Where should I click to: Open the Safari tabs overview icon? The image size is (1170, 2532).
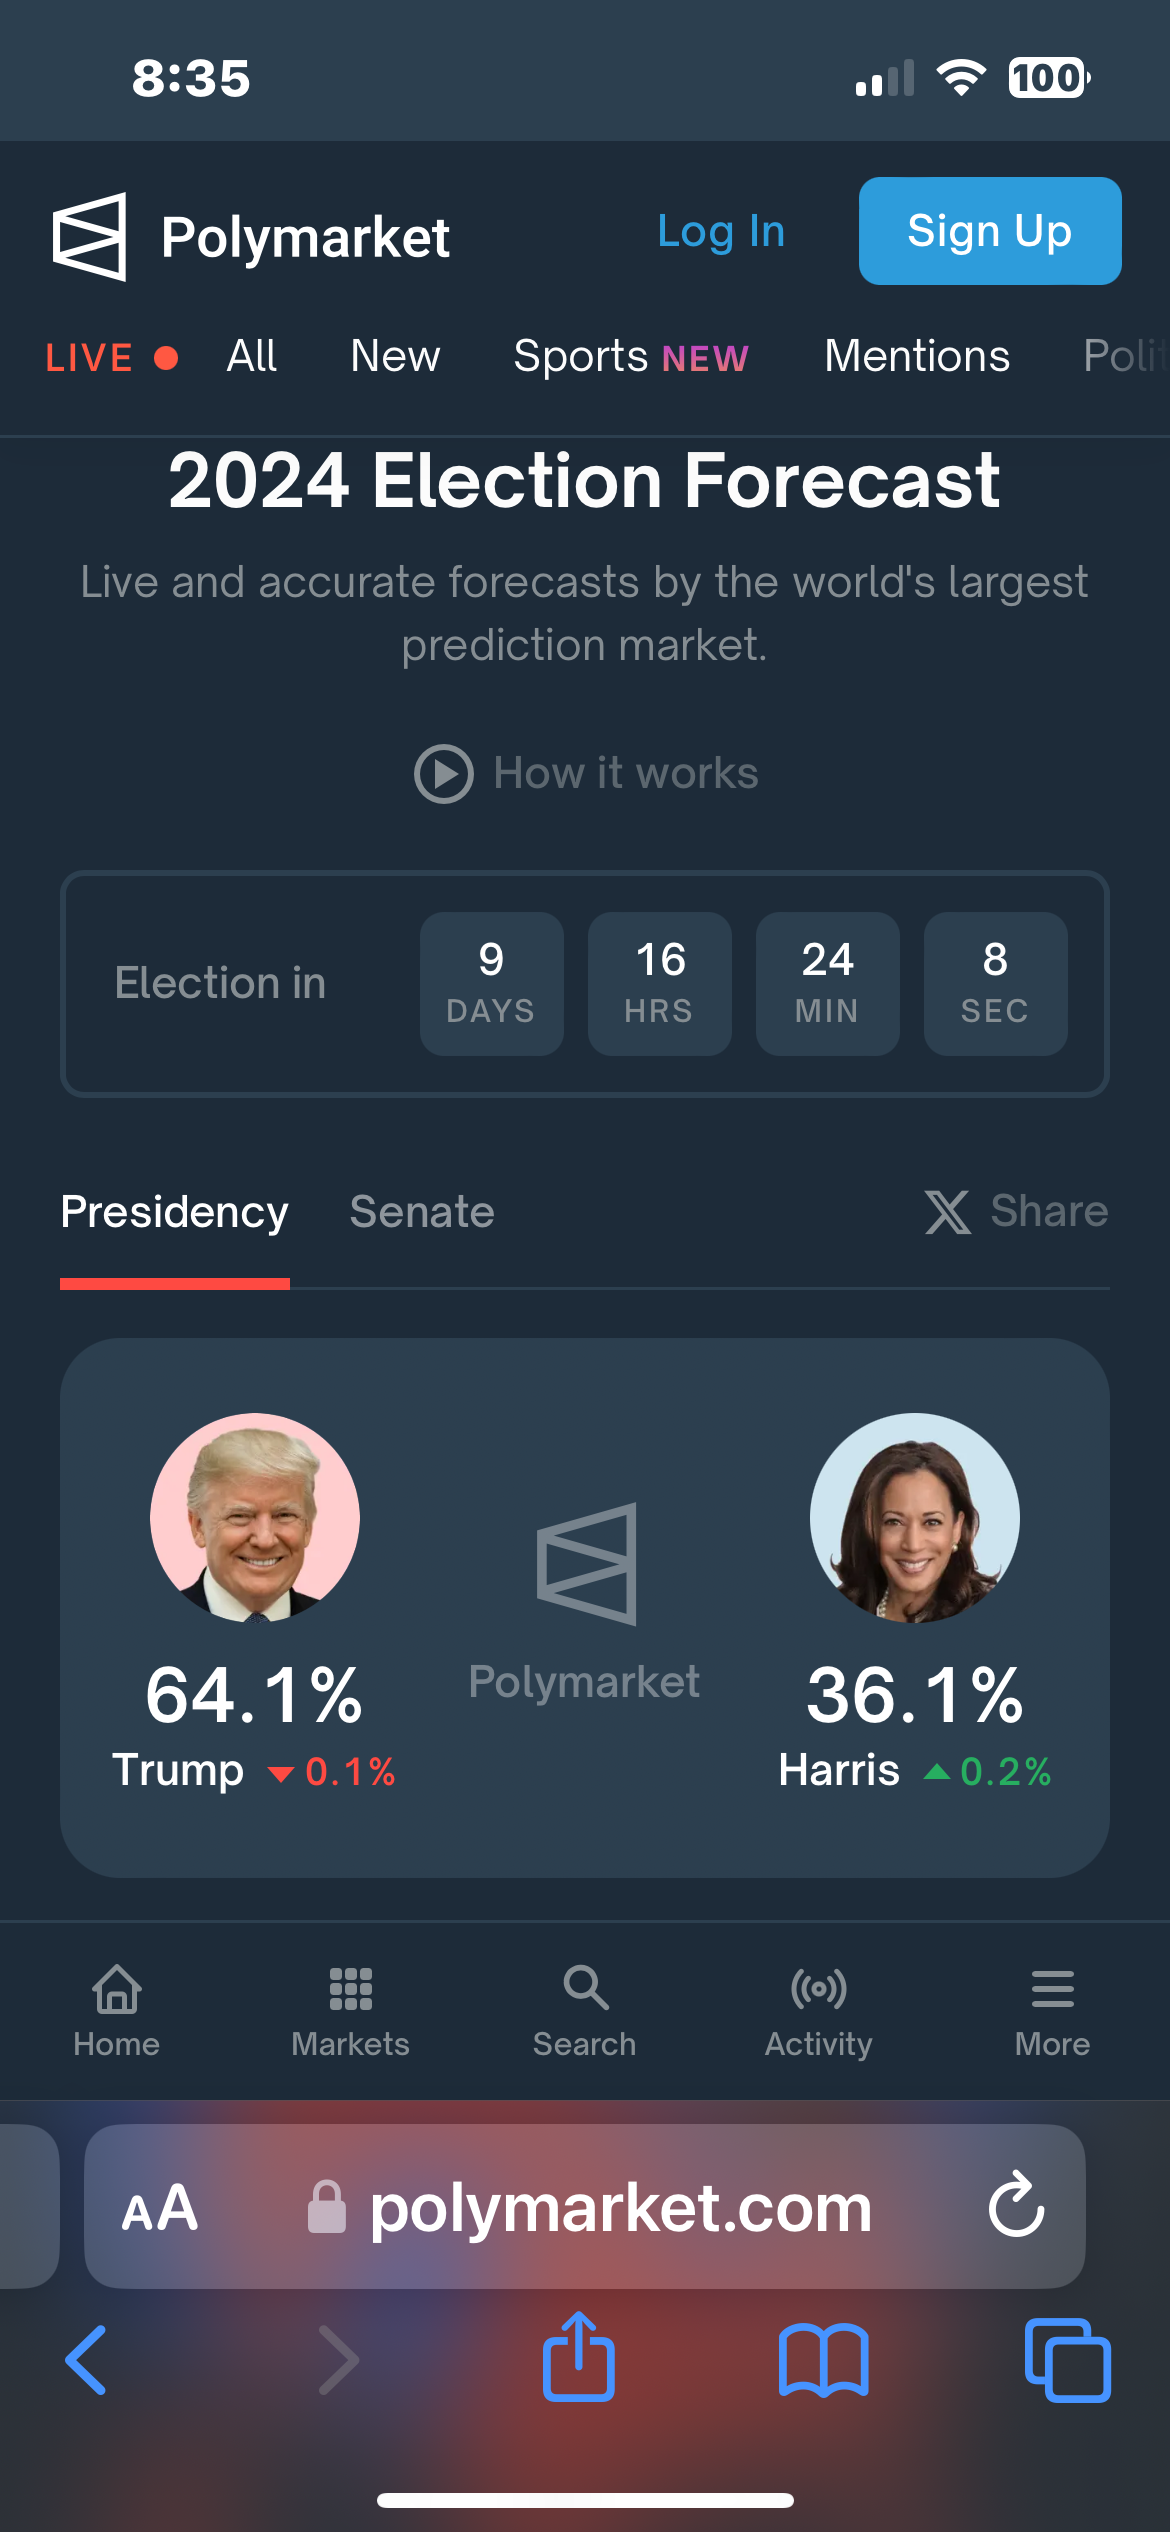pyautogui.click(x=1067, y=2360)
